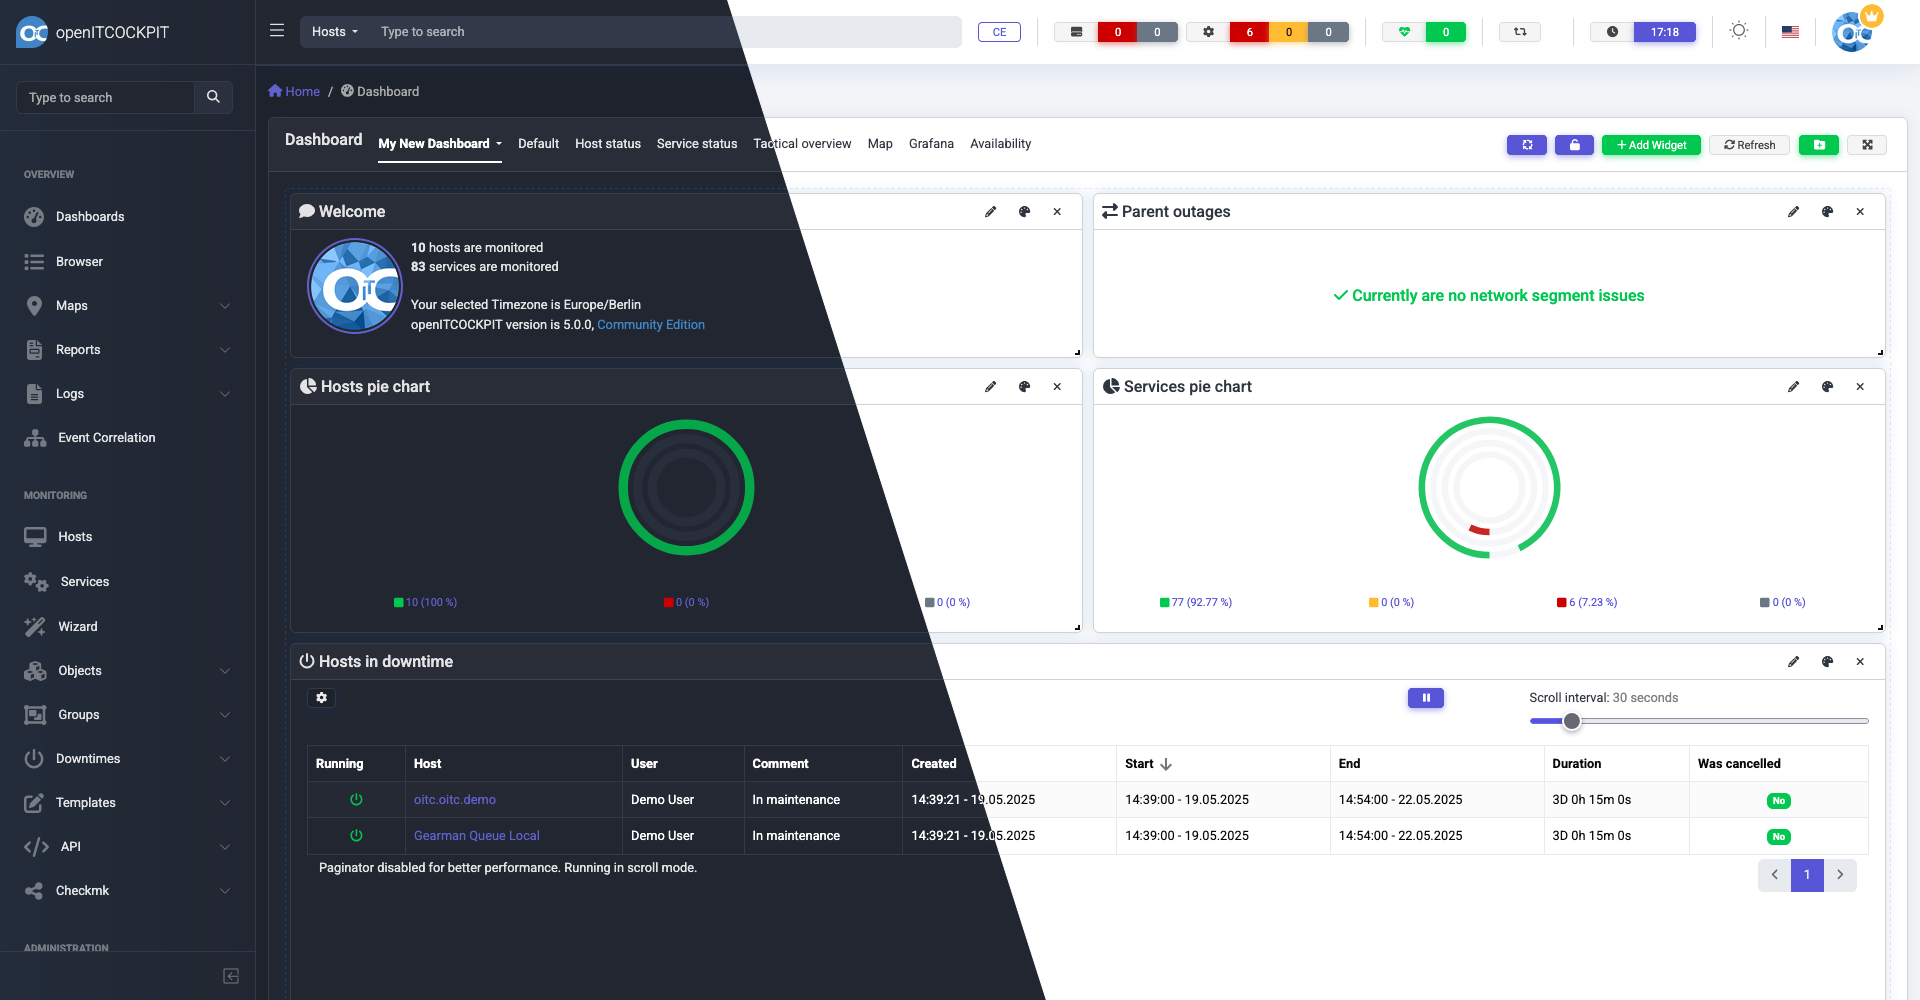Image resolution: width=1920 pixels, height=1000 pixels.
Task: Expand the Checkmk sidebar menu
Action: [127, 891]
